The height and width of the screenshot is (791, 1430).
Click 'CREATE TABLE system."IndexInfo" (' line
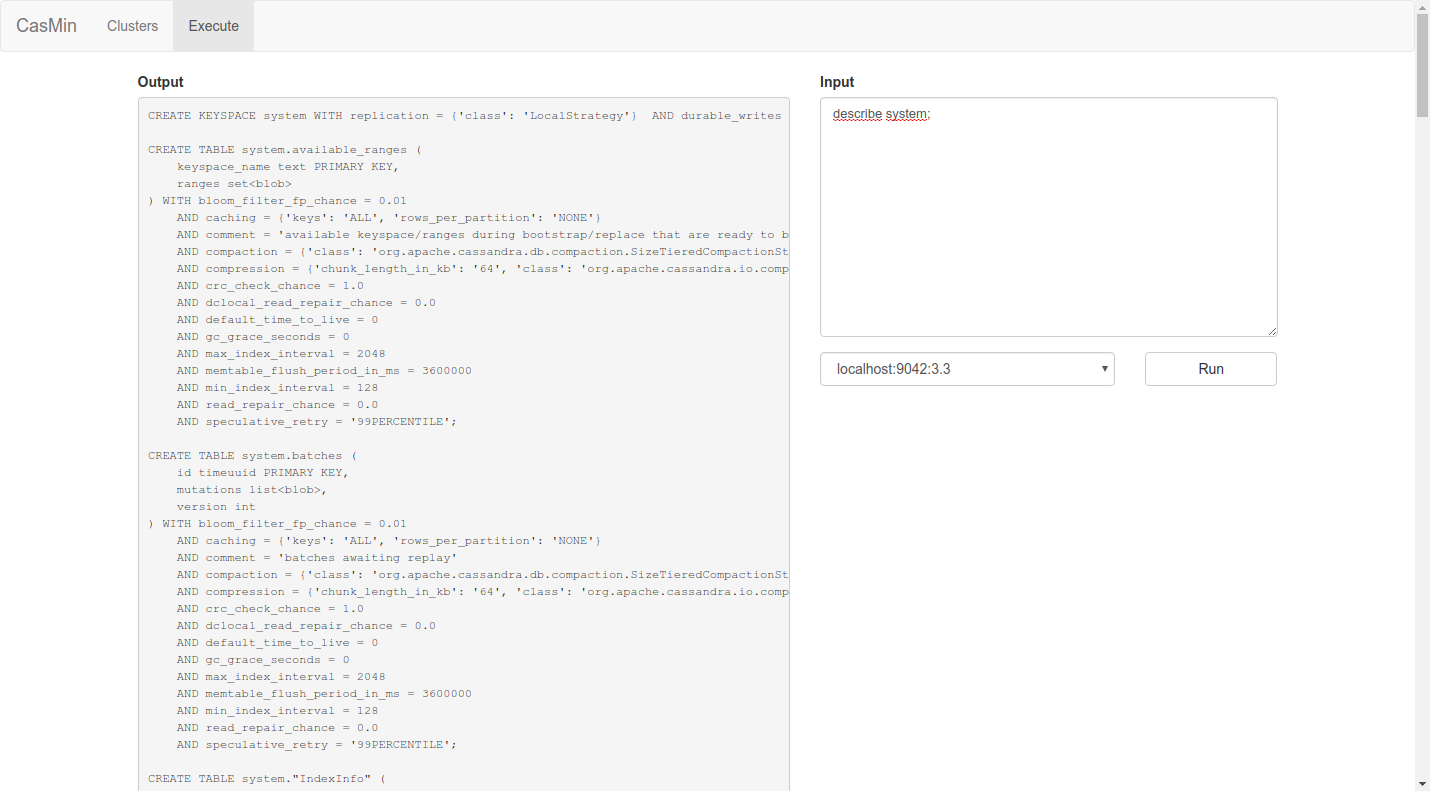coord(267,779)
